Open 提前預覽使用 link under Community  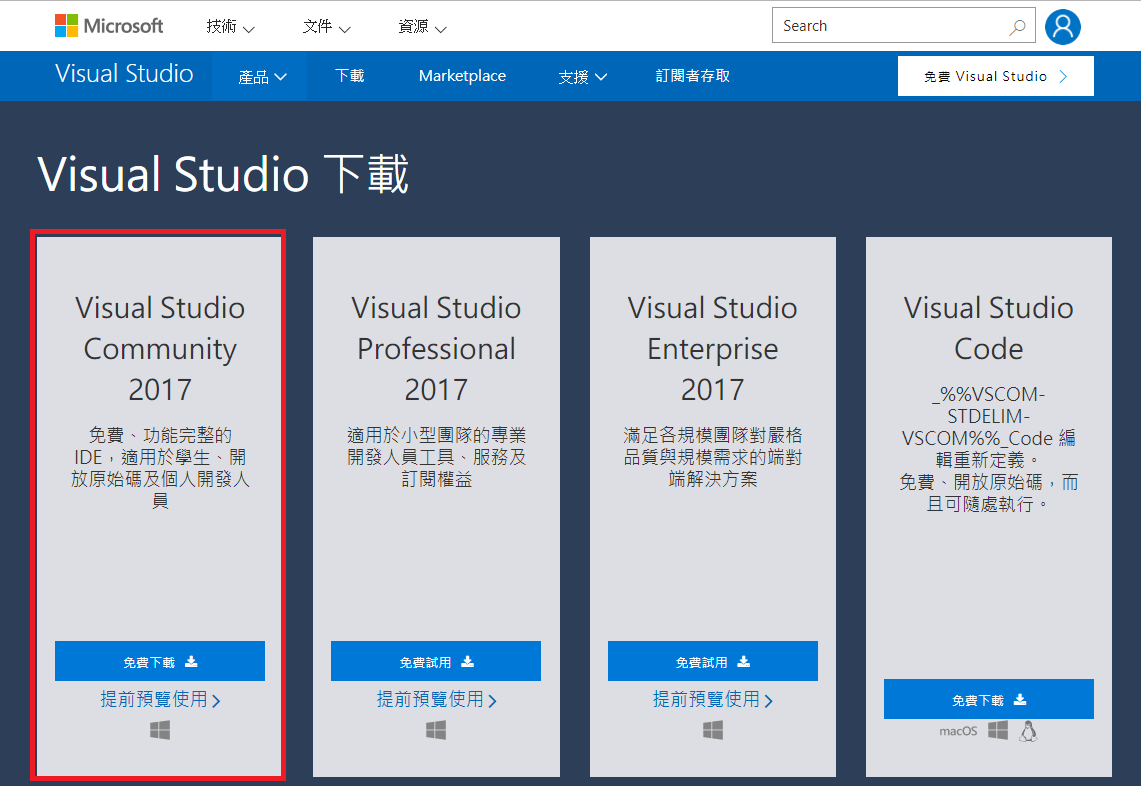[160, 699]
